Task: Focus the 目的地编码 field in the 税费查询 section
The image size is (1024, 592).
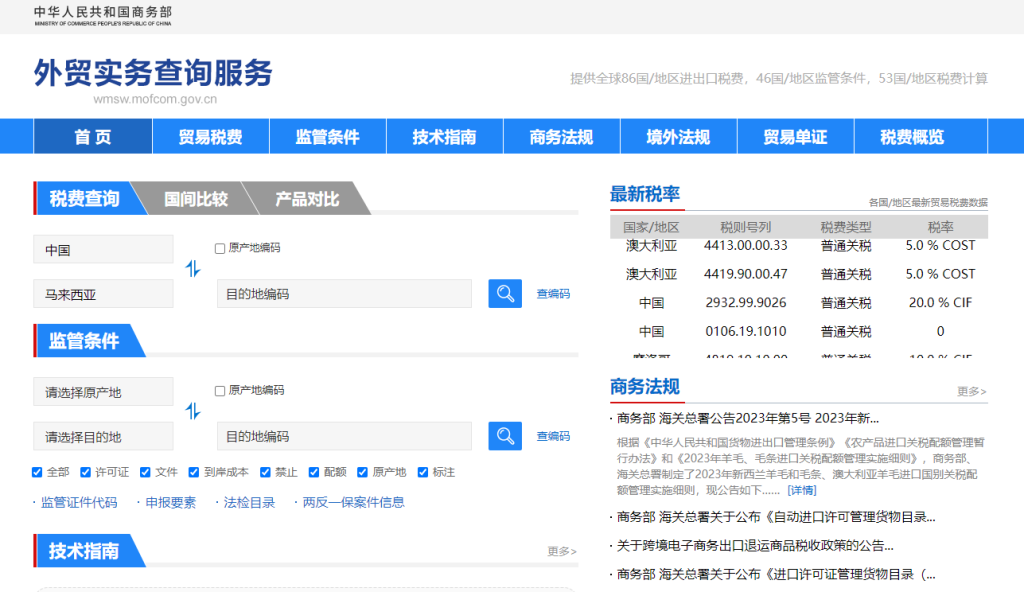Action: point(344,294)
